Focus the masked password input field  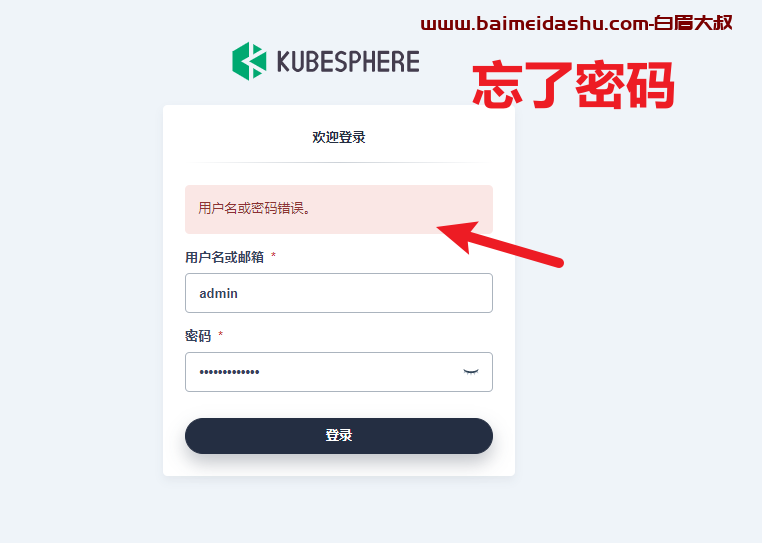tap(339, 372)
